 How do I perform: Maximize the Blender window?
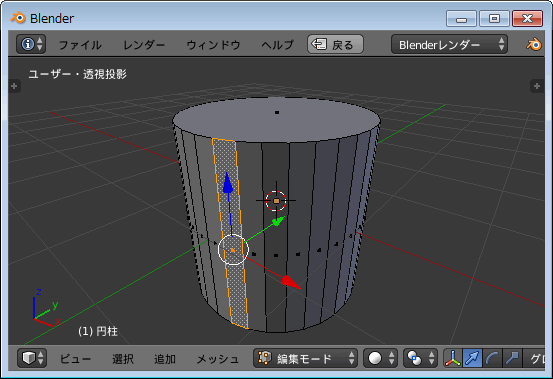[494, 19]
